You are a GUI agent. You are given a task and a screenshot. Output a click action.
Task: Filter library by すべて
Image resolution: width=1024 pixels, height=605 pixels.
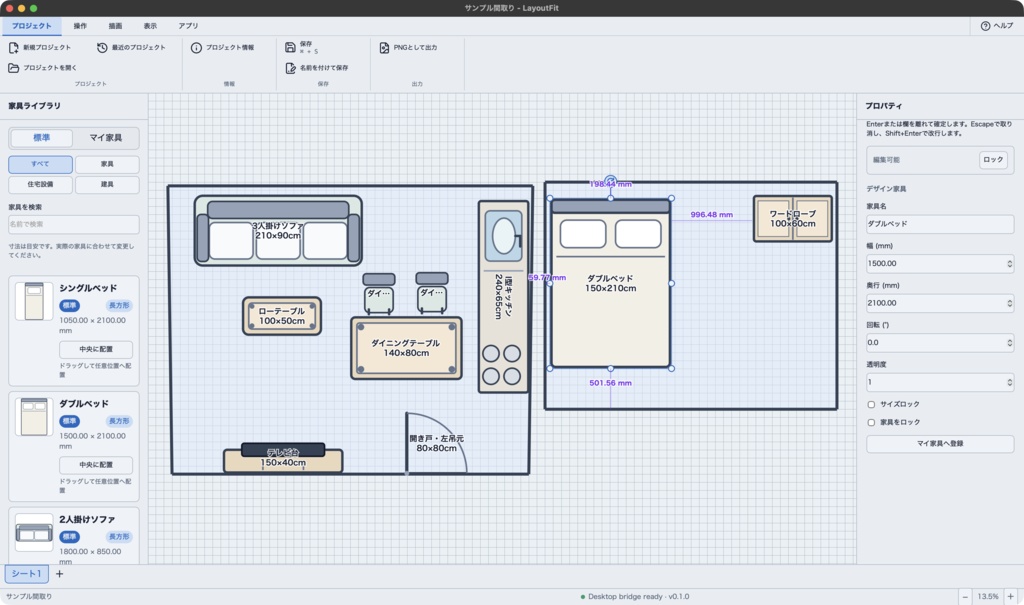[x=40, y=164]
